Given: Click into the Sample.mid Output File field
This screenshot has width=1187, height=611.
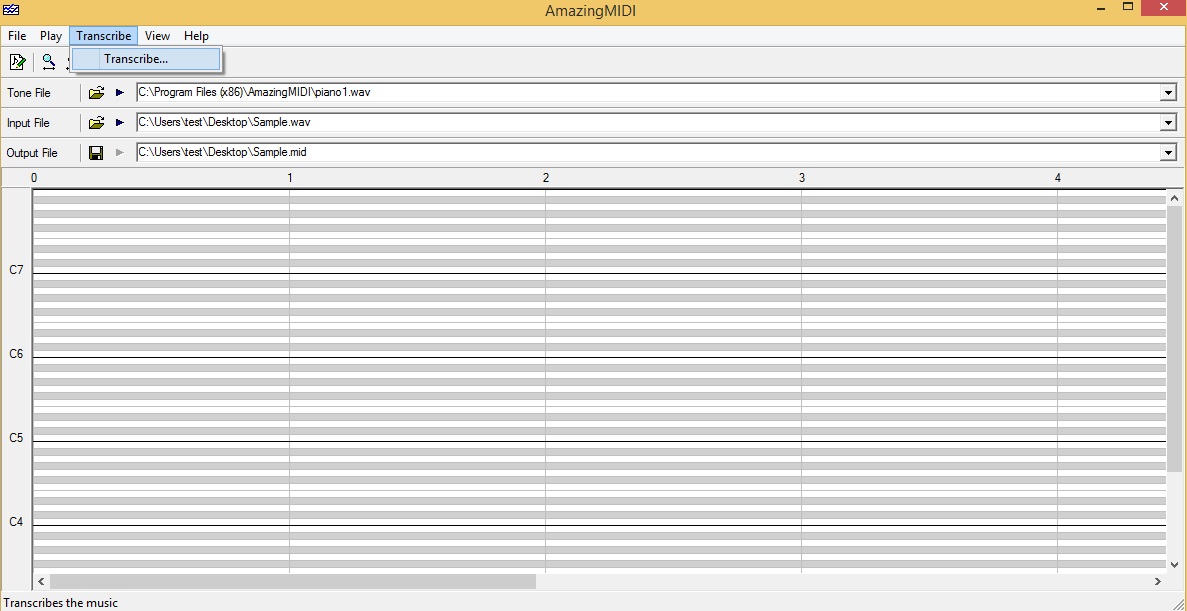Looking at the screenshot, I should 648,153.
